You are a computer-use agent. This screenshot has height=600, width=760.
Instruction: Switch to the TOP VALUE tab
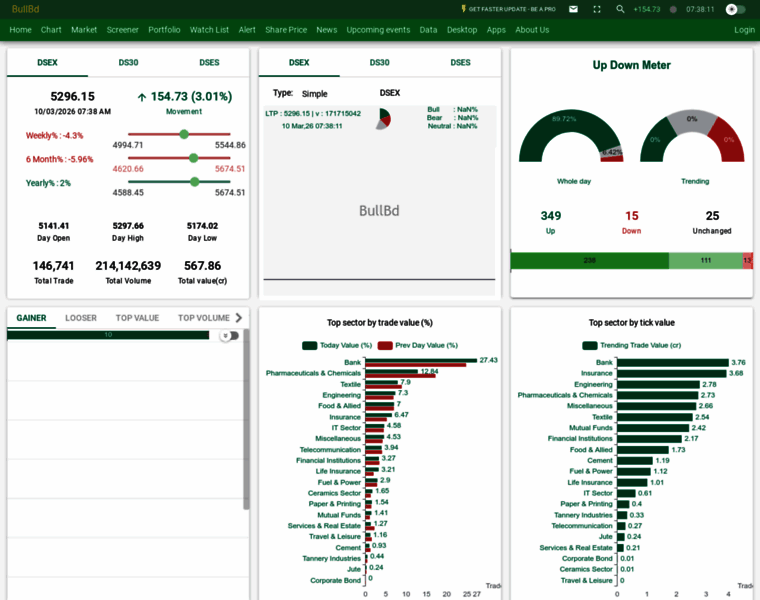pyautogui.click(x=137, y=318)
